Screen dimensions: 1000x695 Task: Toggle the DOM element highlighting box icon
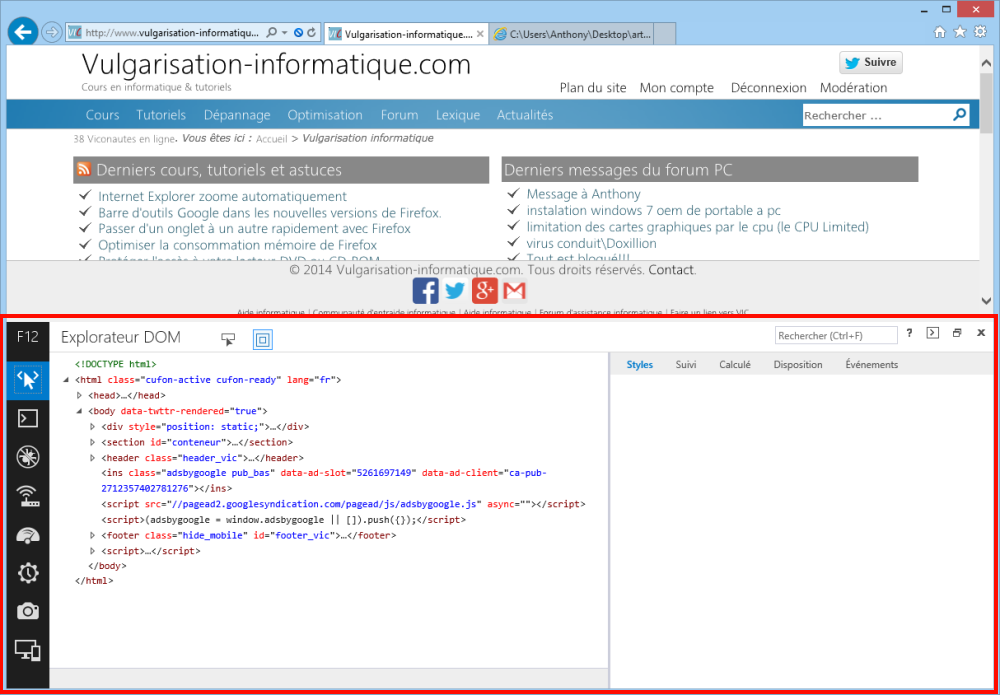click(262, 339)
